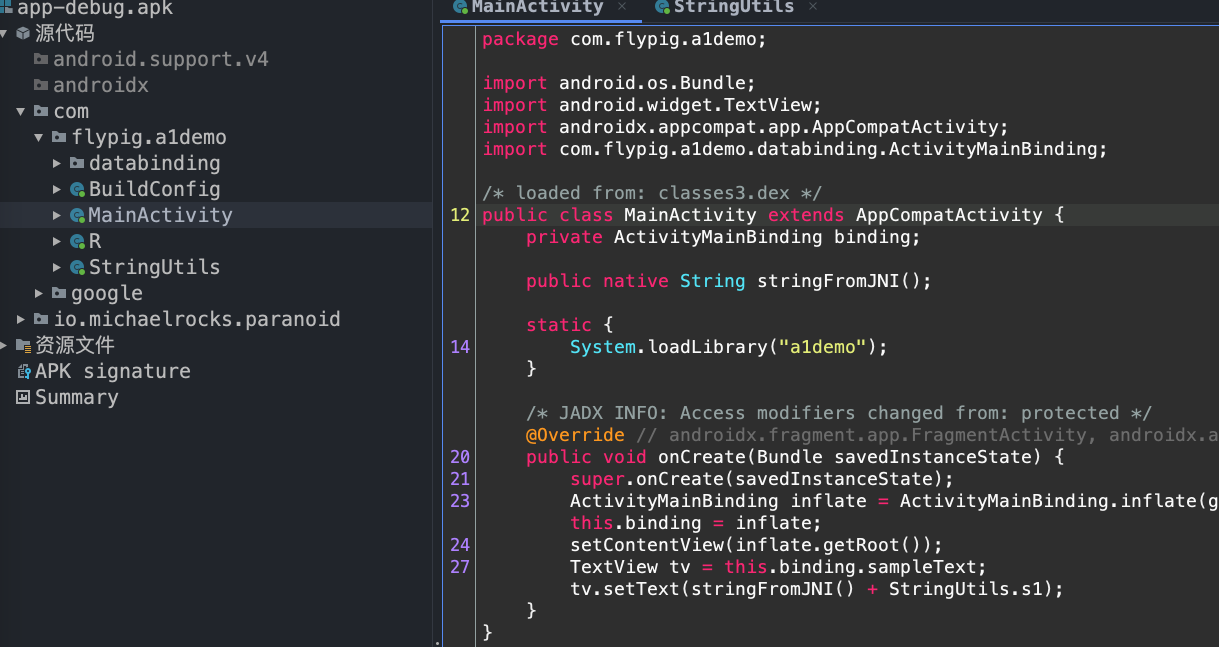The width and height of the screenshot is (1219, 647).
Task: Collapse the com package node
Action: pyautogui.click(x=21, y=111)
